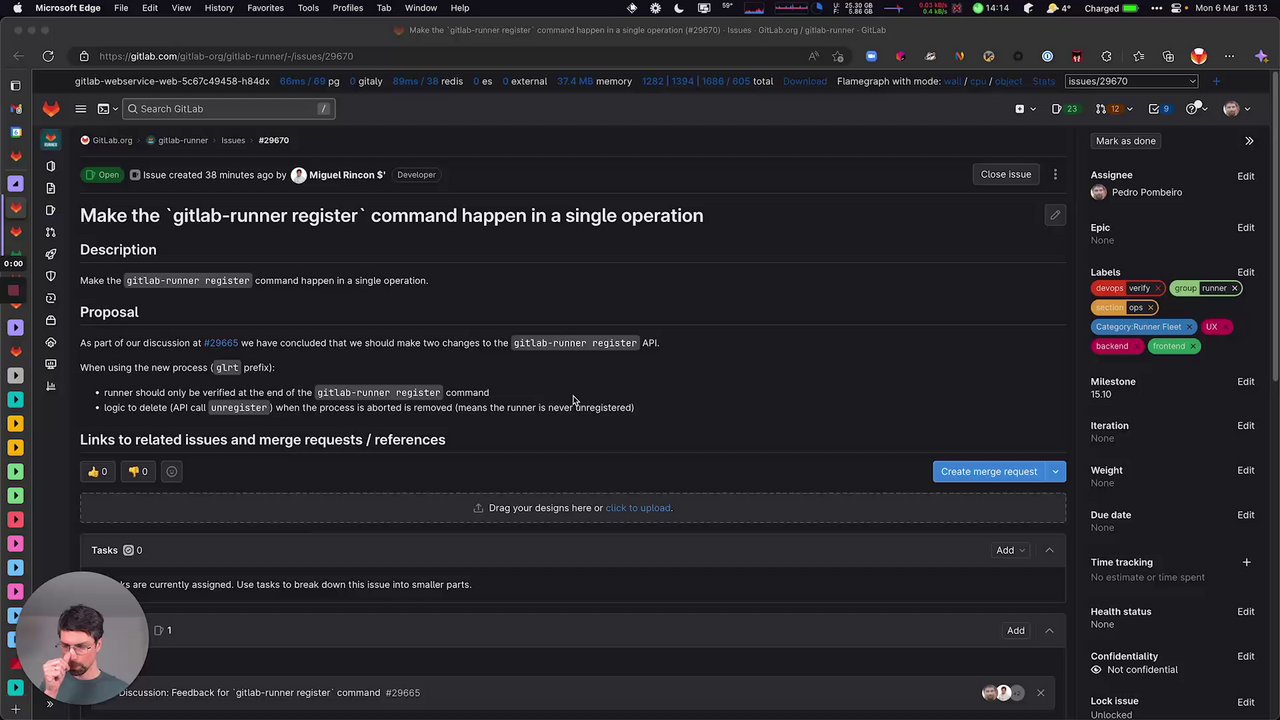Add a linked item with the lower Add button
Screen dimensions: 1280x720
(1015, 630)
